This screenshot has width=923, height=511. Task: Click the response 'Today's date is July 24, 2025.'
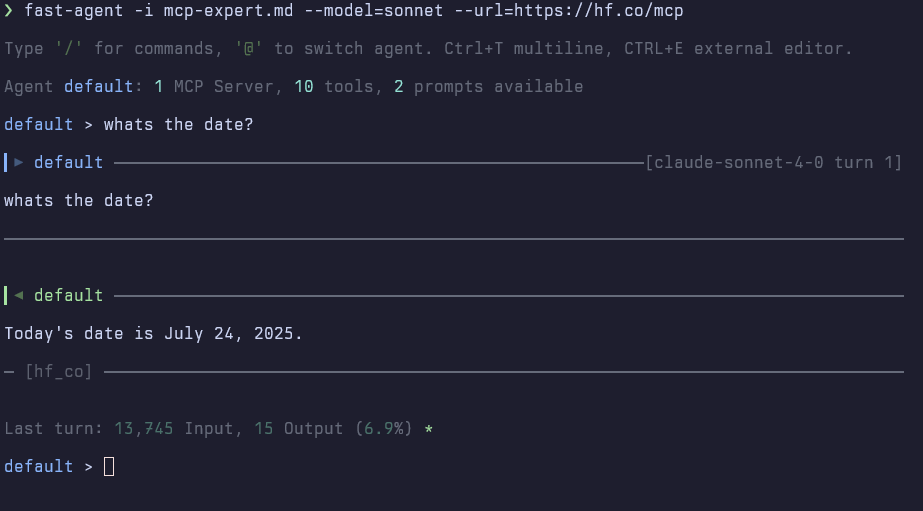click(153, 333)
